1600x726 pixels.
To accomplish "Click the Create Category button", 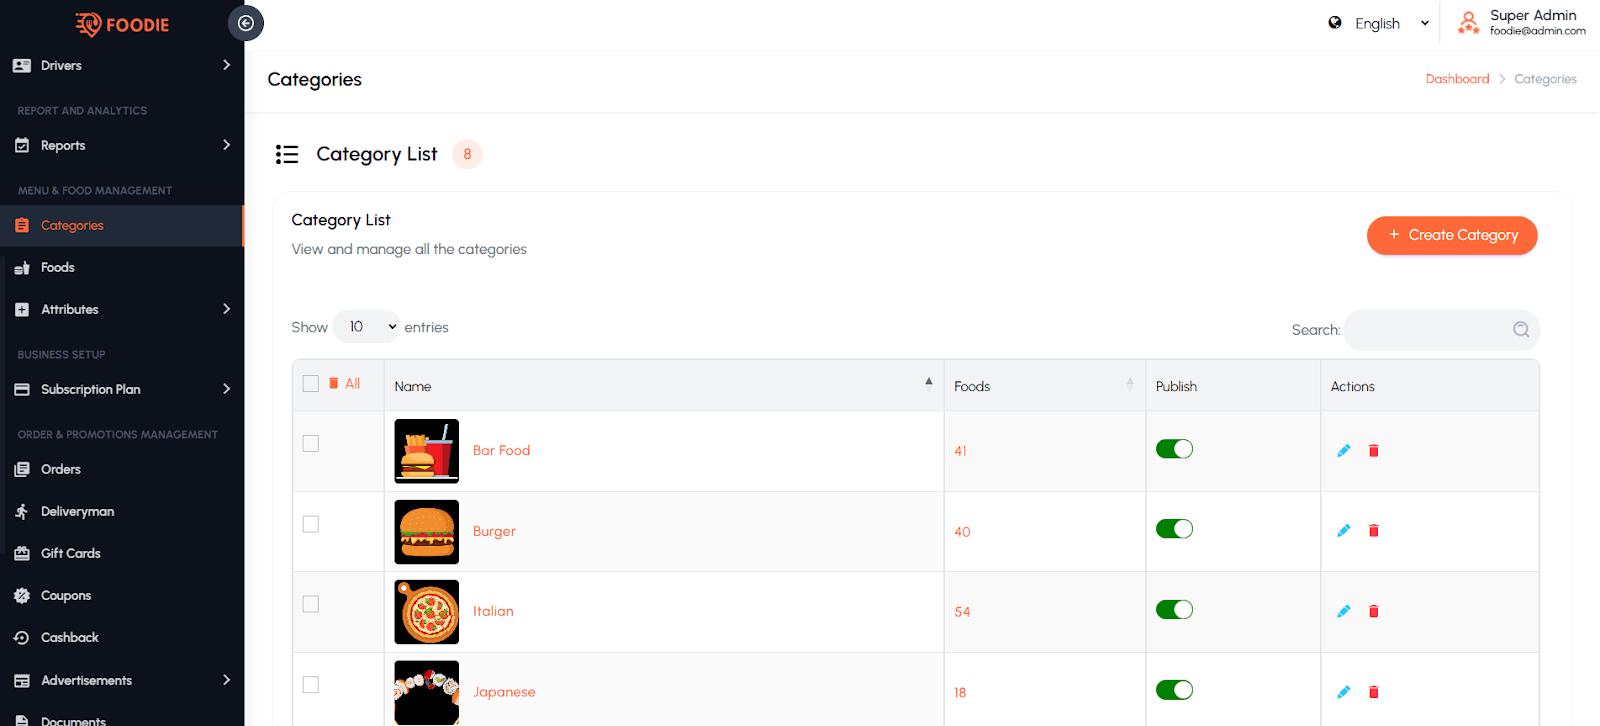I will coord(1451,236).
